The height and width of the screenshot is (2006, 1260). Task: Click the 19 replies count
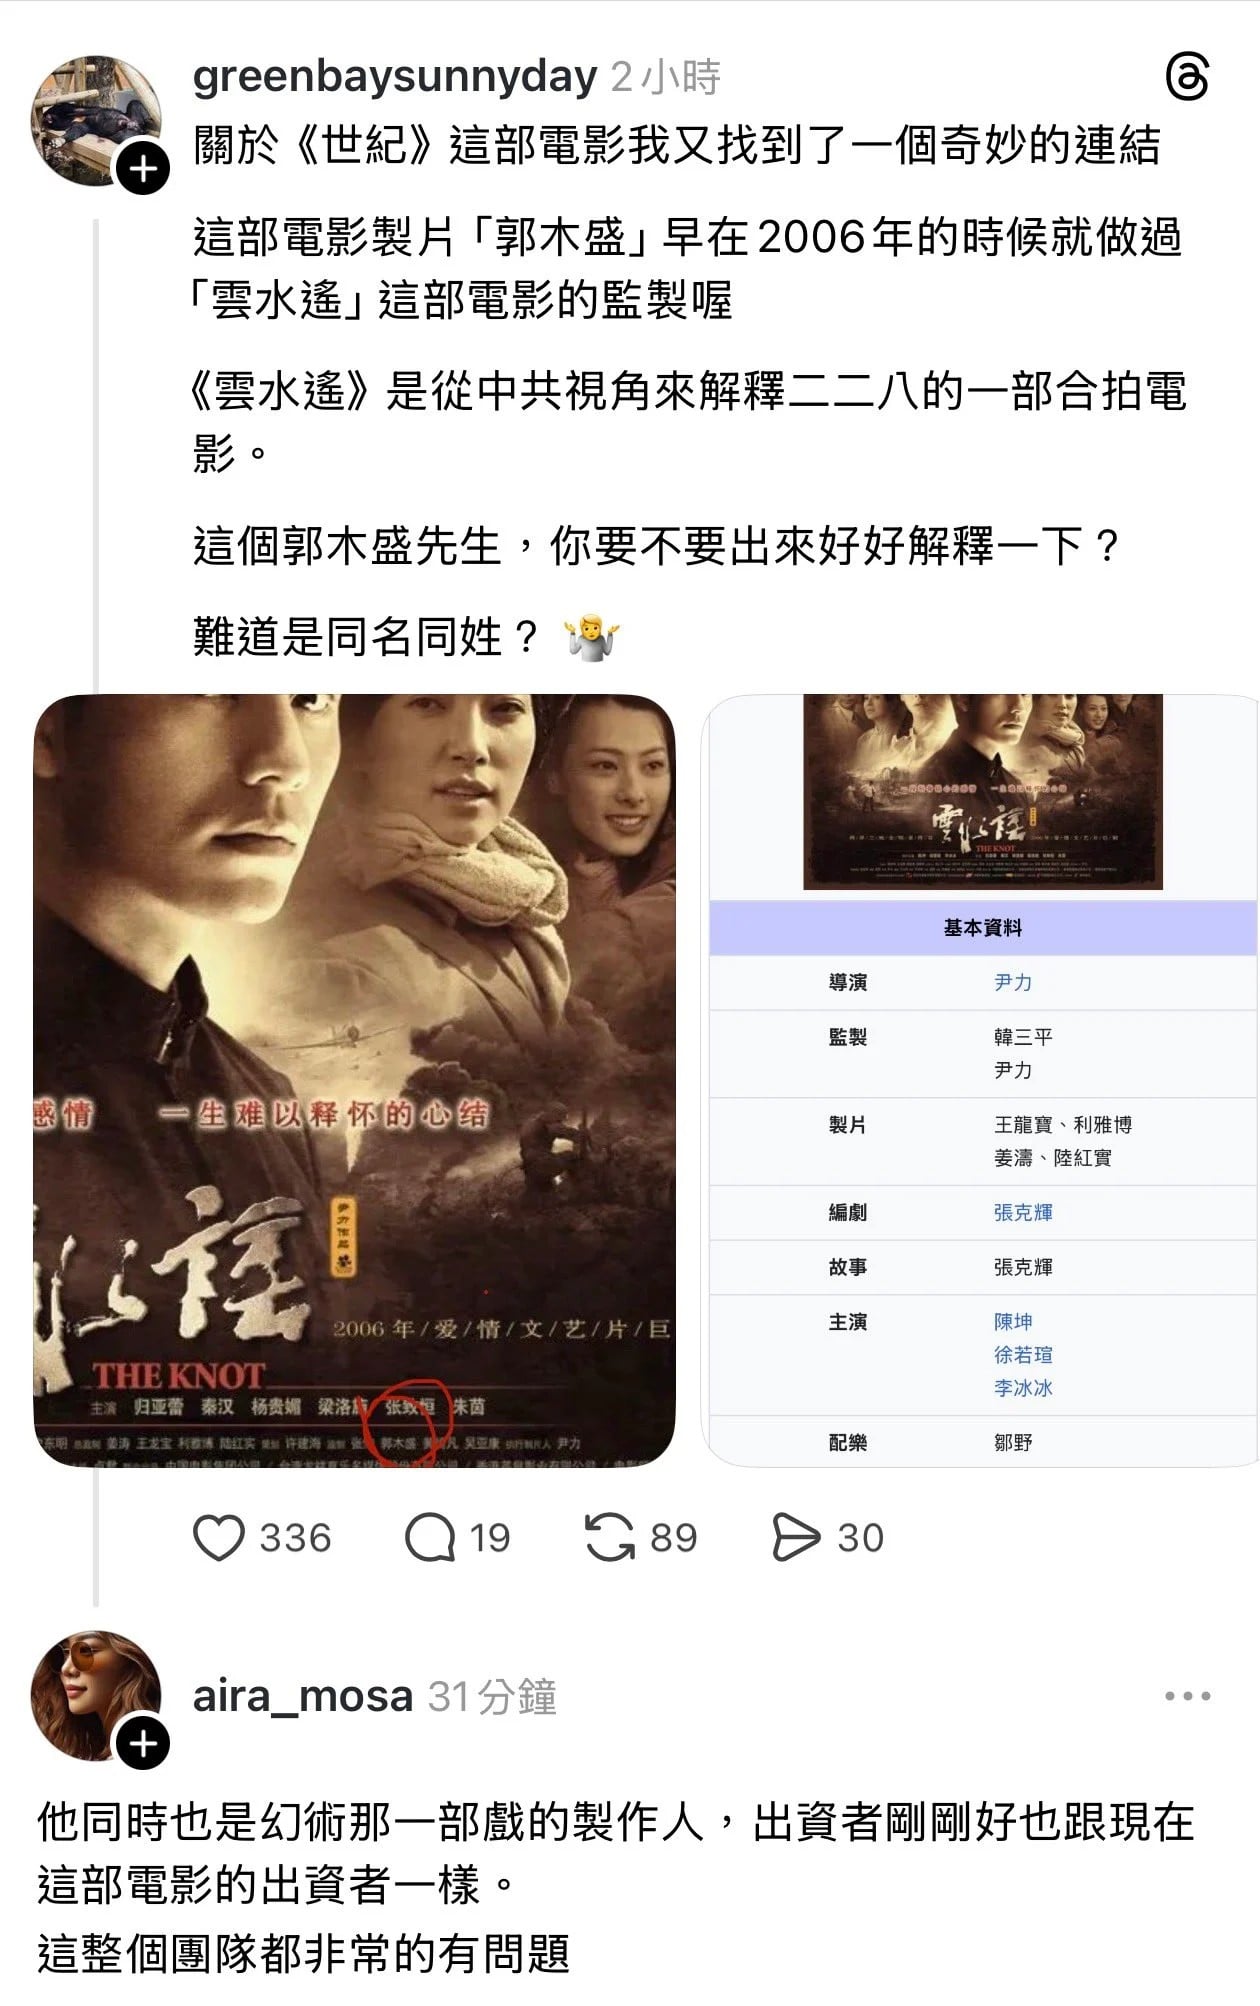(490, 1538)
